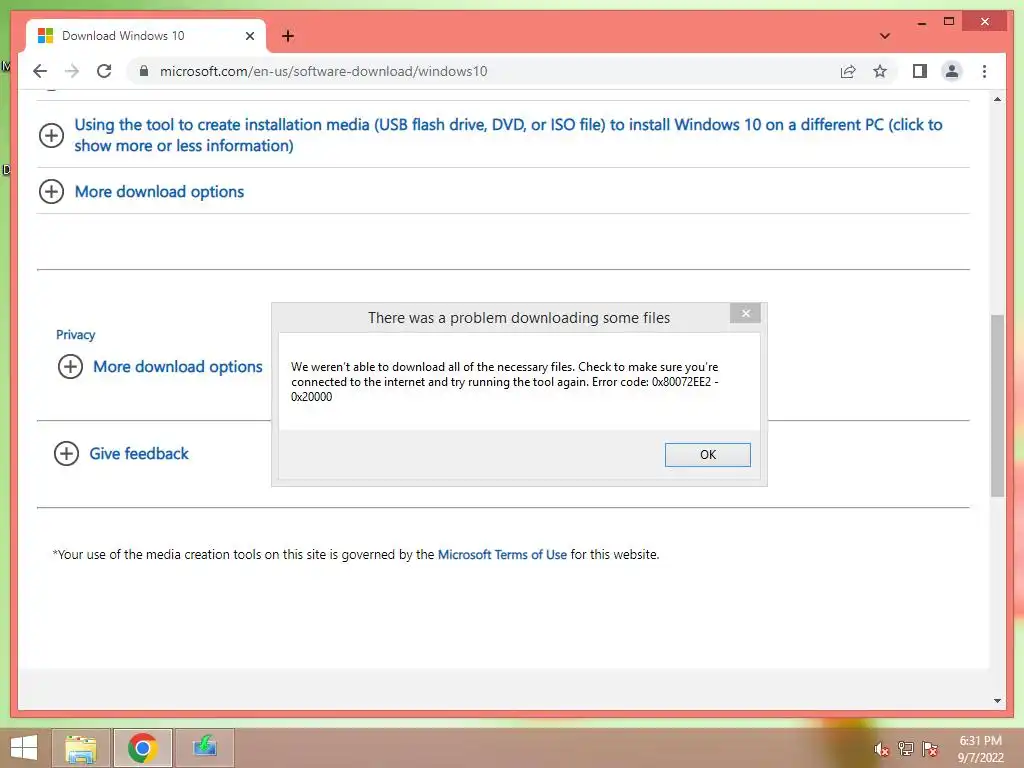
Task: Go forward in browser history
Action: pos(72,71)
